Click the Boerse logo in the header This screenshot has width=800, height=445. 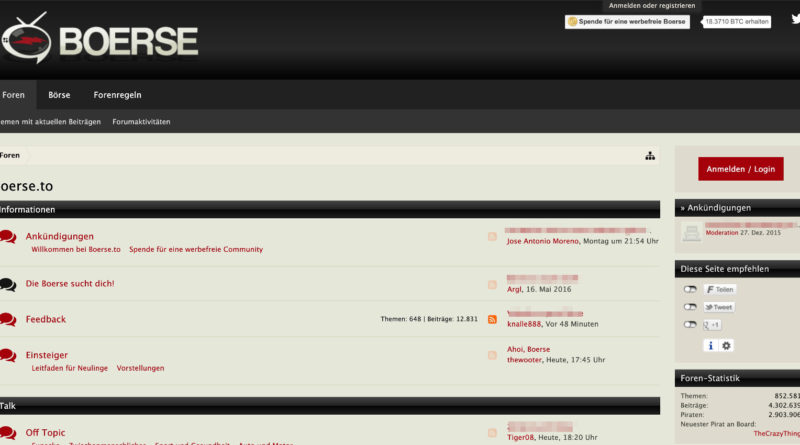(99, 38)
